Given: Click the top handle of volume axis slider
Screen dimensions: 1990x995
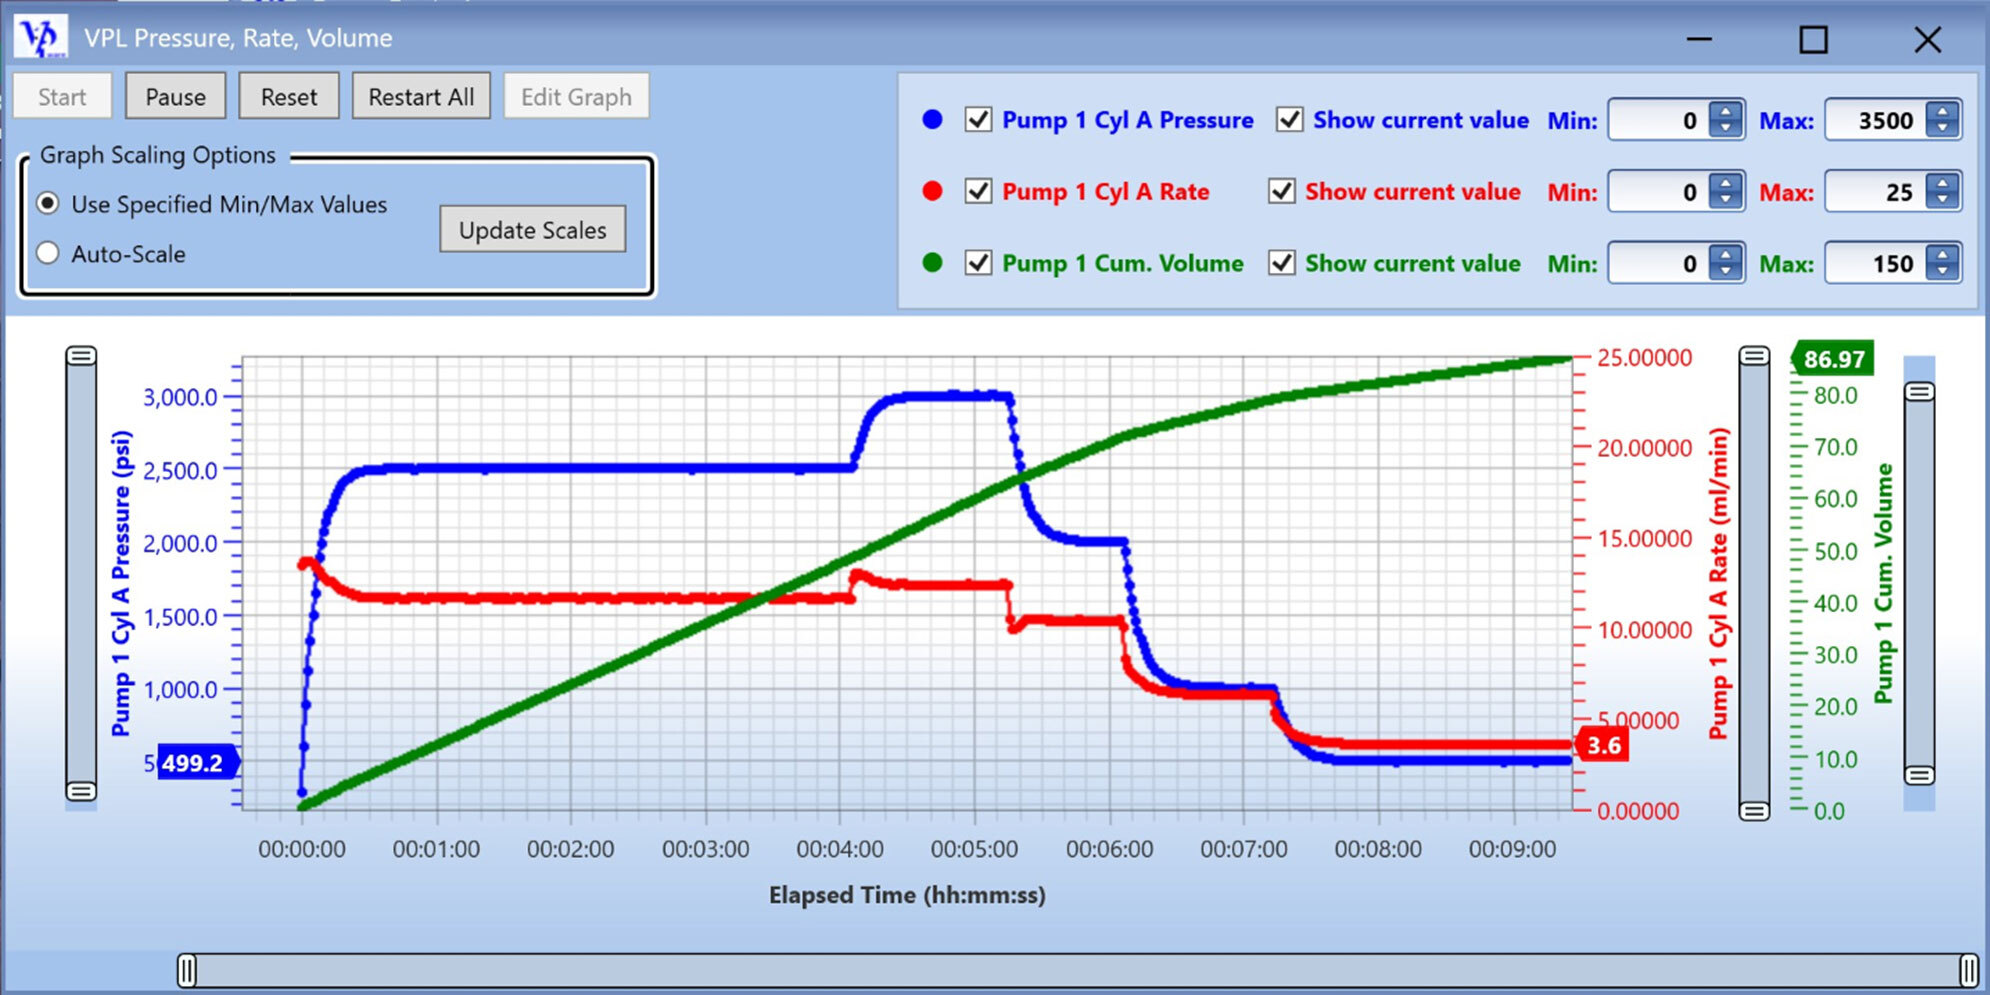Looking at the screenshot, I should point(1919,392).
